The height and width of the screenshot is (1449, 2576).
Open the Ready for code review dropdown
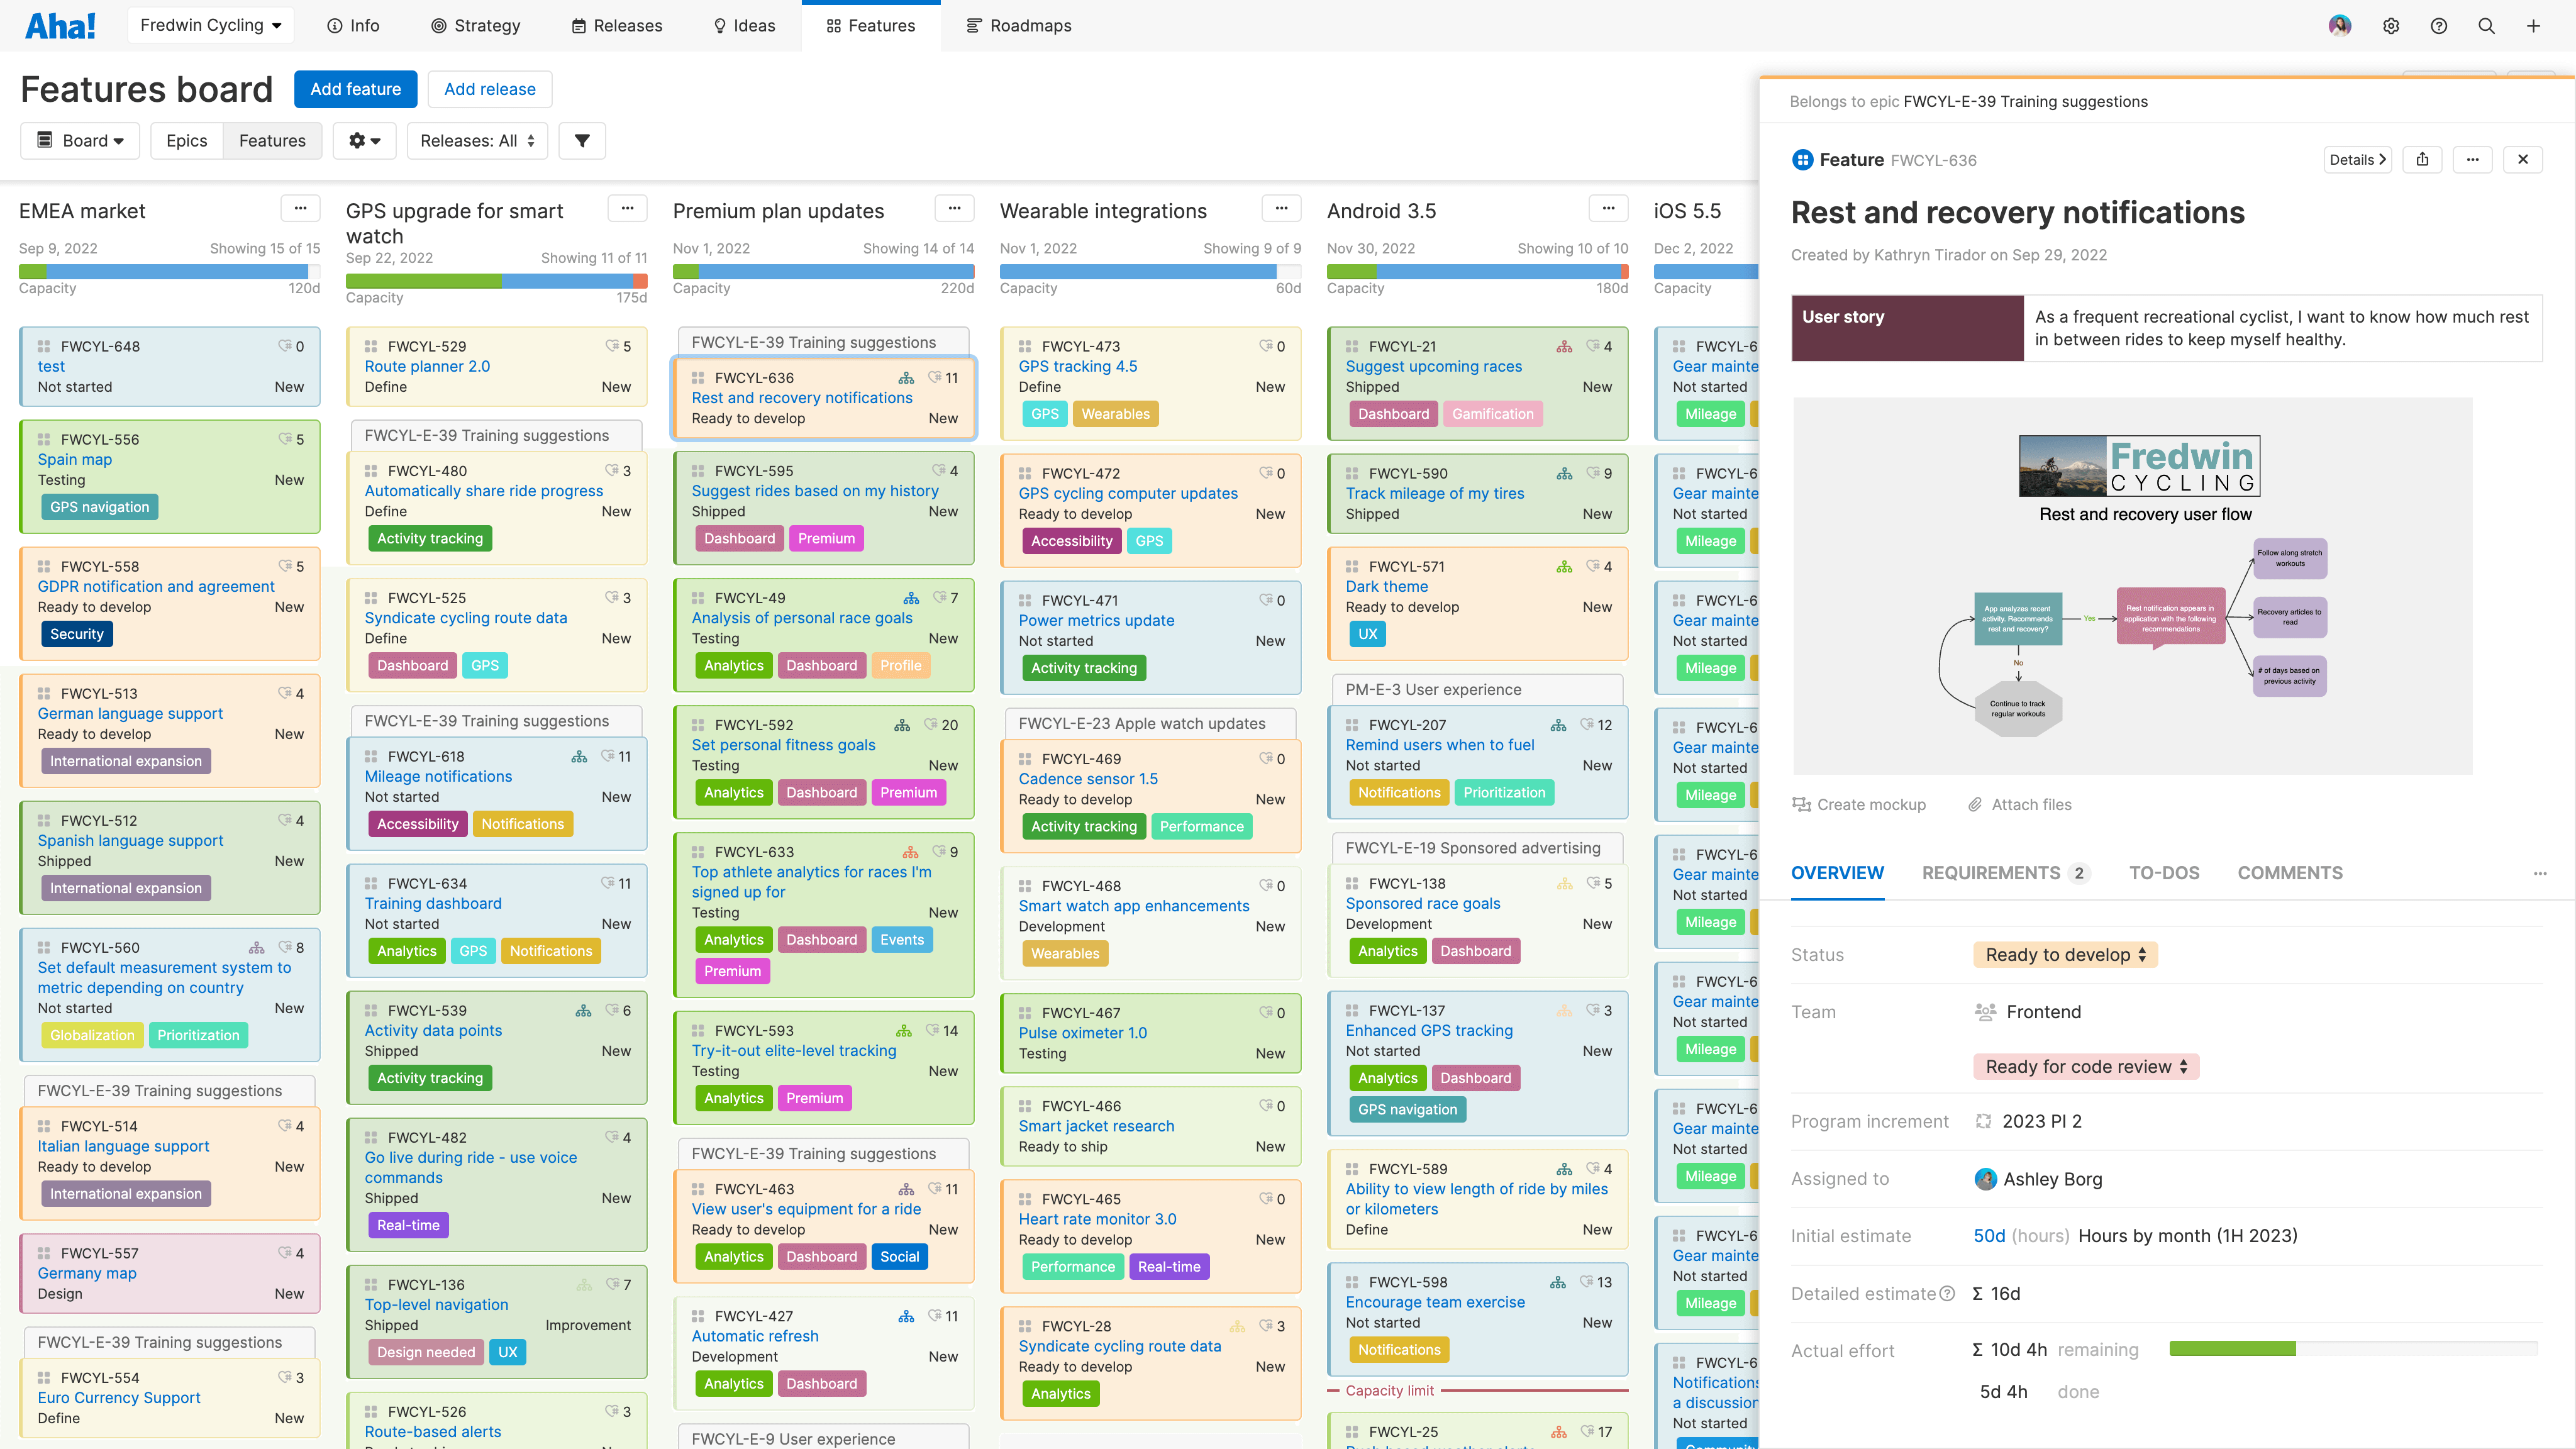click(x=2086, y=1067)
